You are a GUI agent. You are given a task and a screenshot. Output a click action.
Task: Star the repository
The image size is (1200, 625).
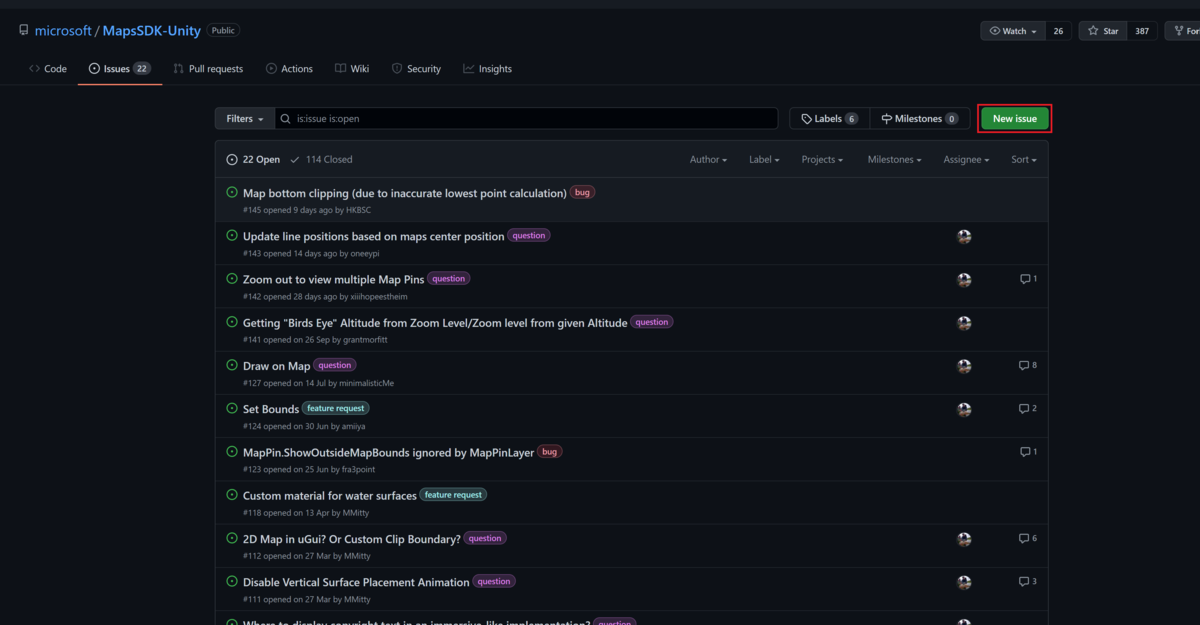[1103, 31]
